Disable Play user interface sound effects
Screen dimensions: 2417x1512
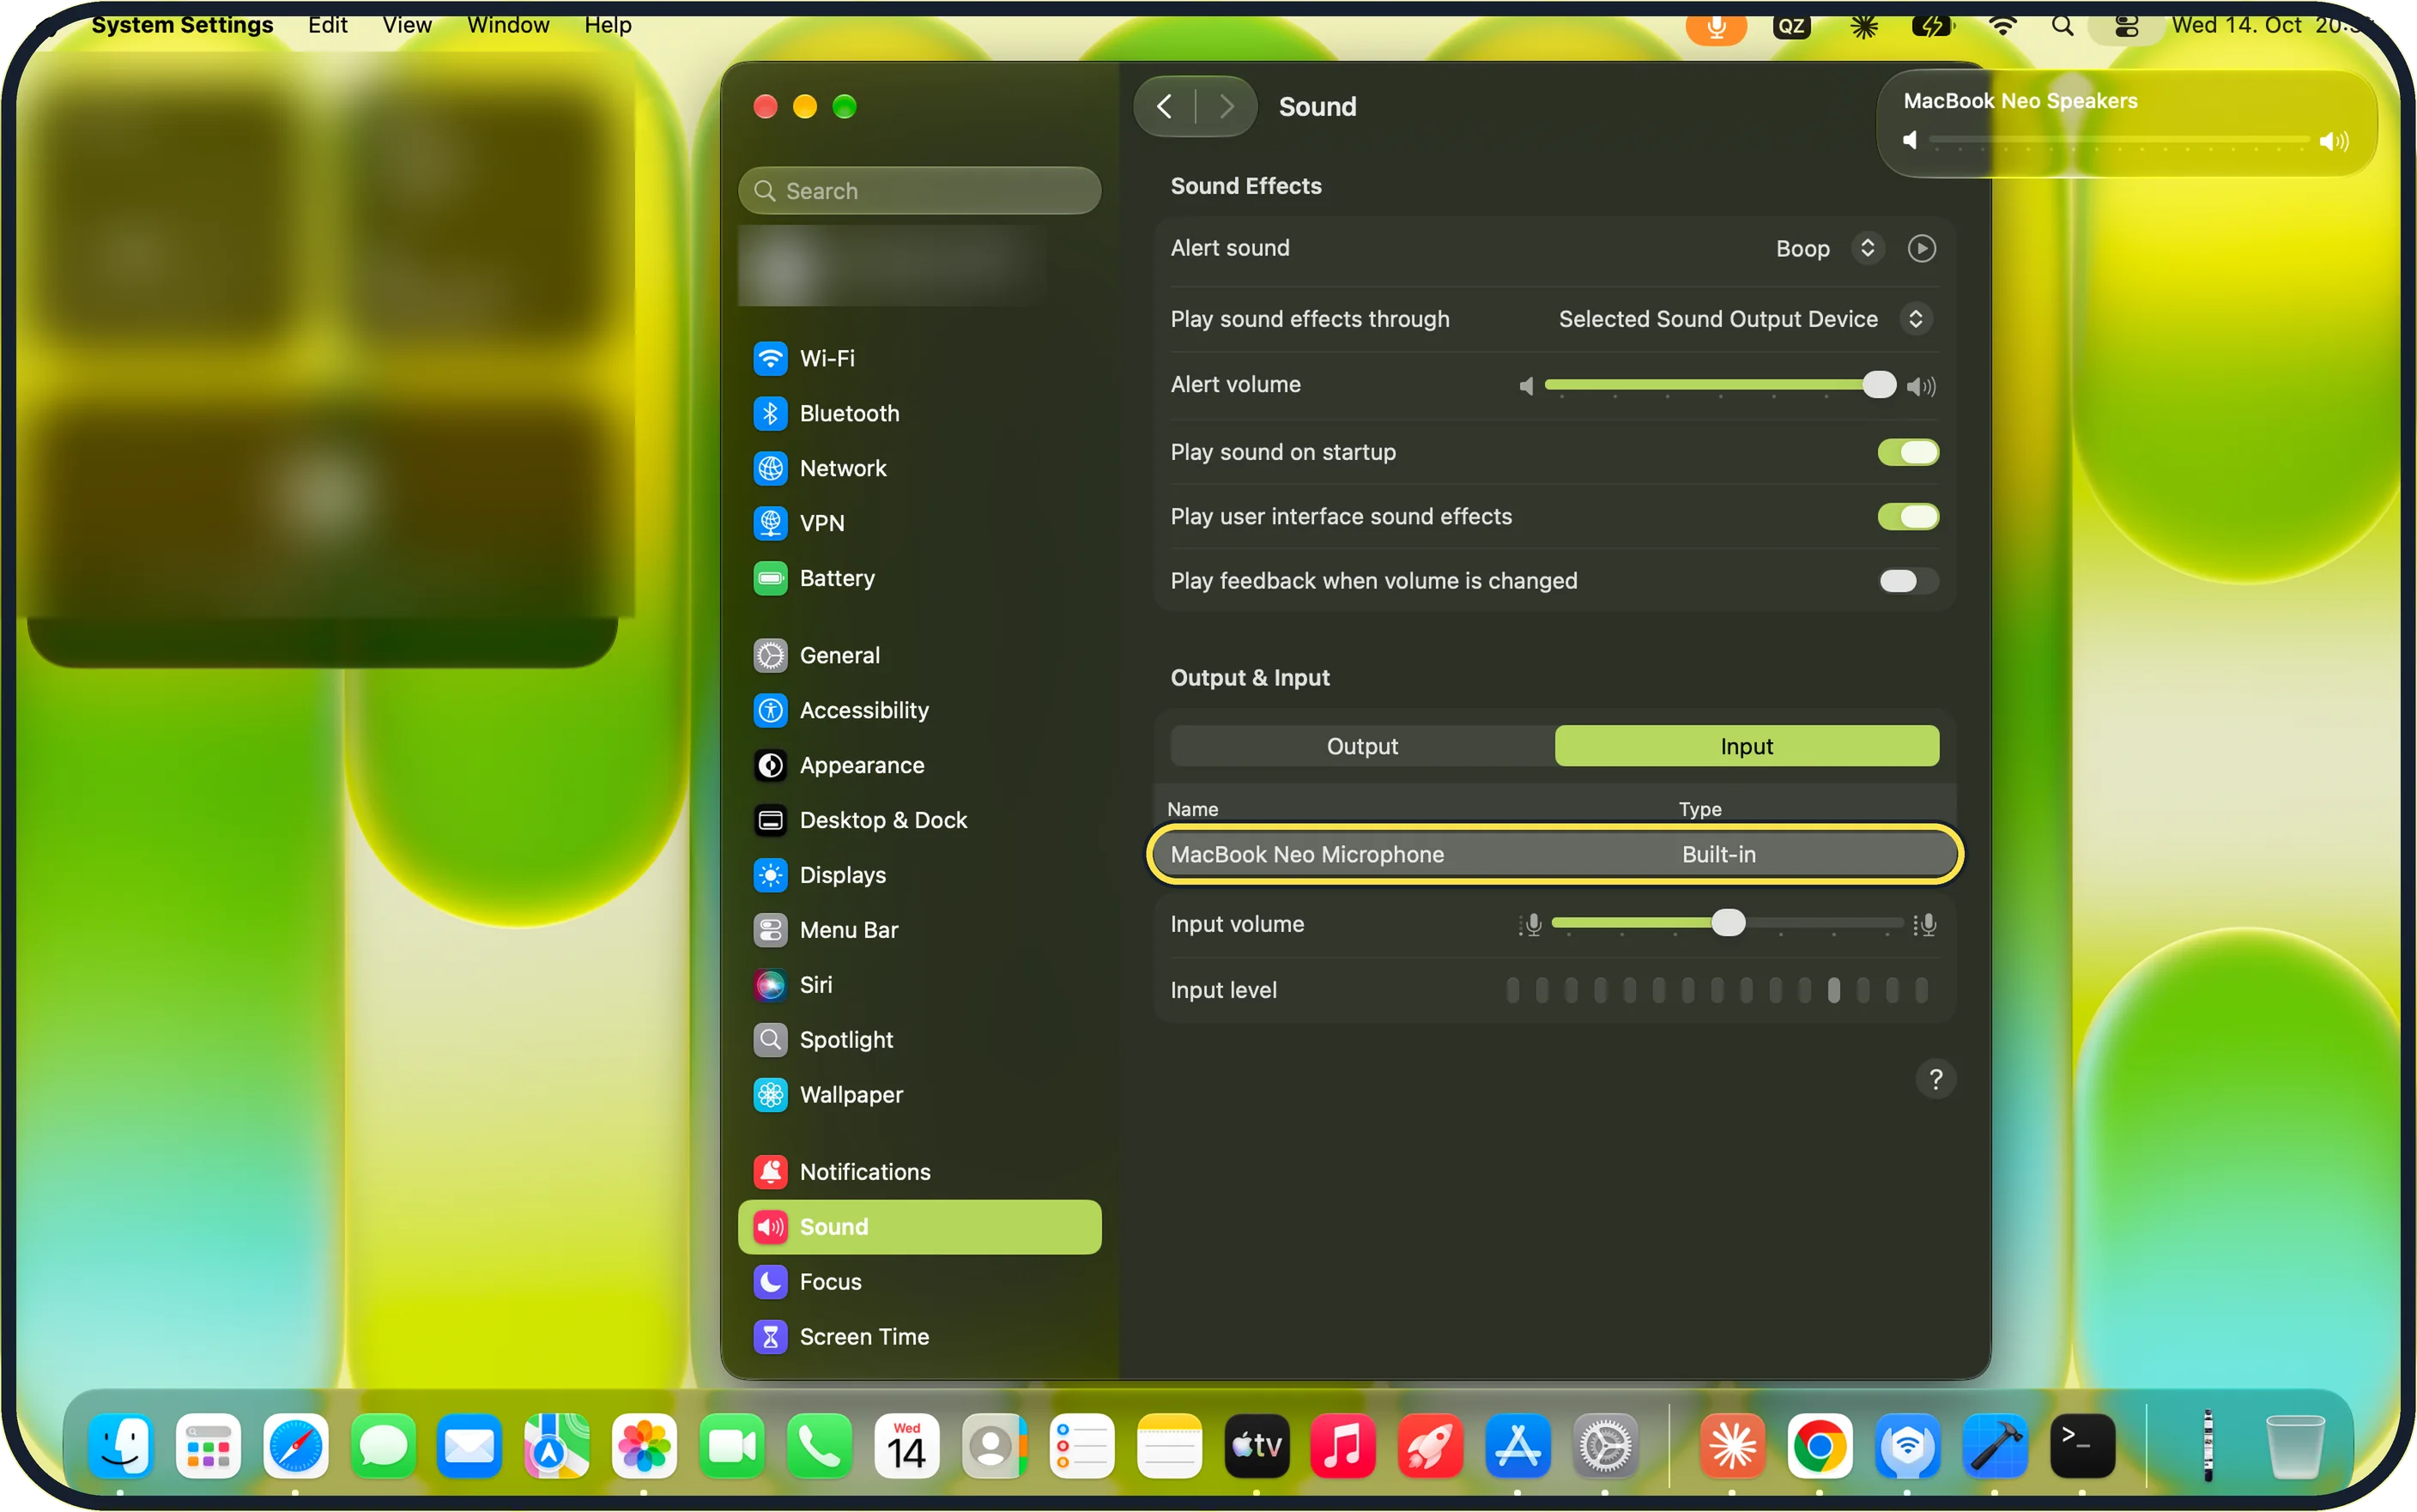1908,517
